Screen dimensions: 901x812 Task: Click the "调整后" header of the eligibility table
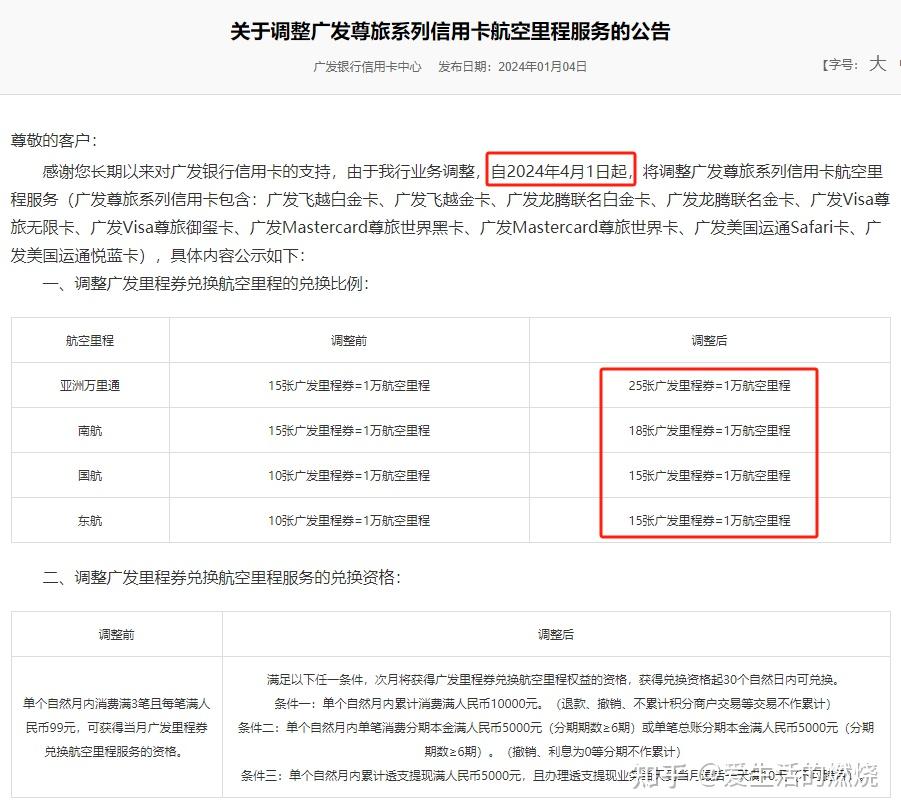pos(556,634)
